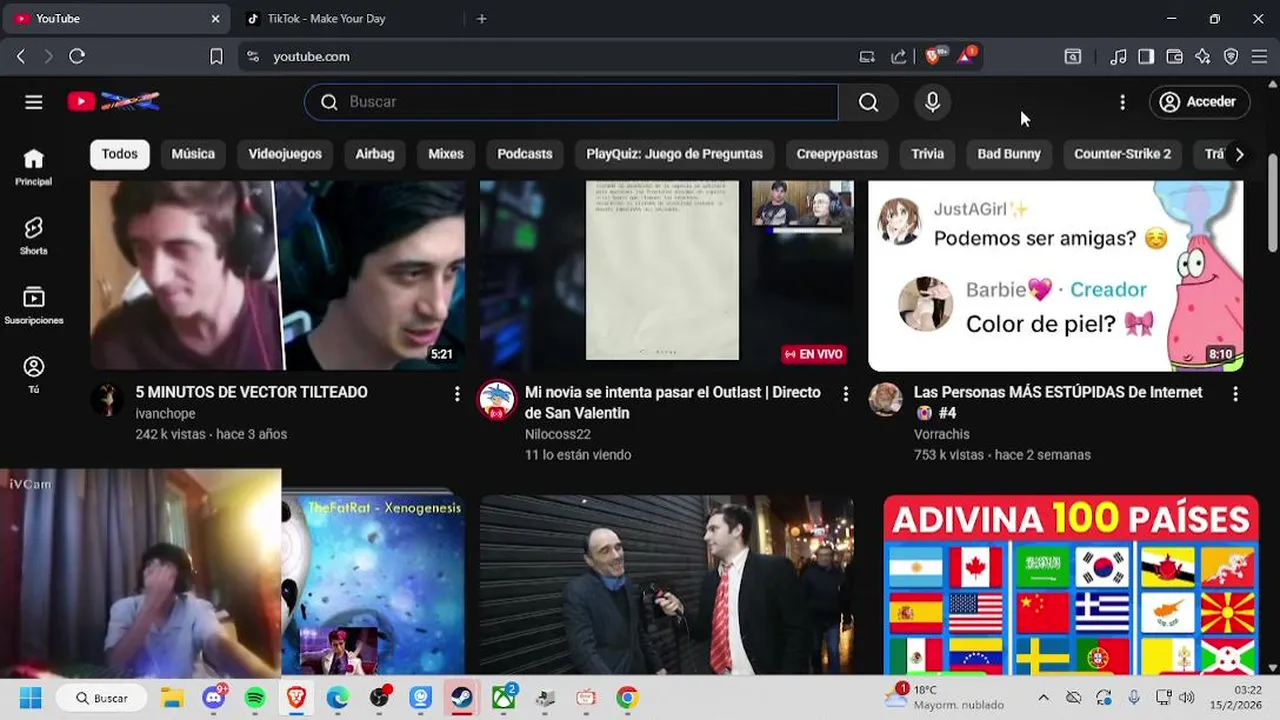Image resolution: width=1280 pixels, height=720 pixels.
Task: Open Las Personas MÁS ESTÚPIDAS title
Action: tap(1058, 403)
